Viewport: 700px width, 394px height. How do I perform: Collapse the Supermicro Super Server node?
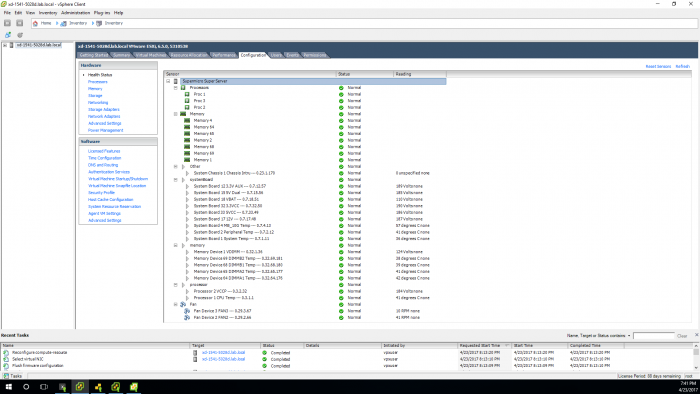(168, 81)
